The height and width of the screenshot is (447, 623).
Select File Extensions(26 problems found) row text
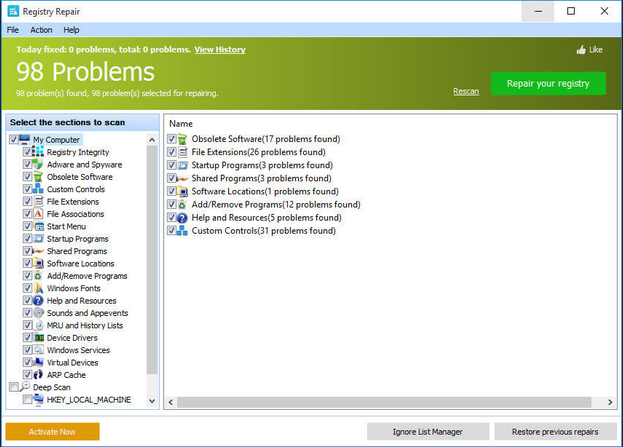tap(258, 152)
